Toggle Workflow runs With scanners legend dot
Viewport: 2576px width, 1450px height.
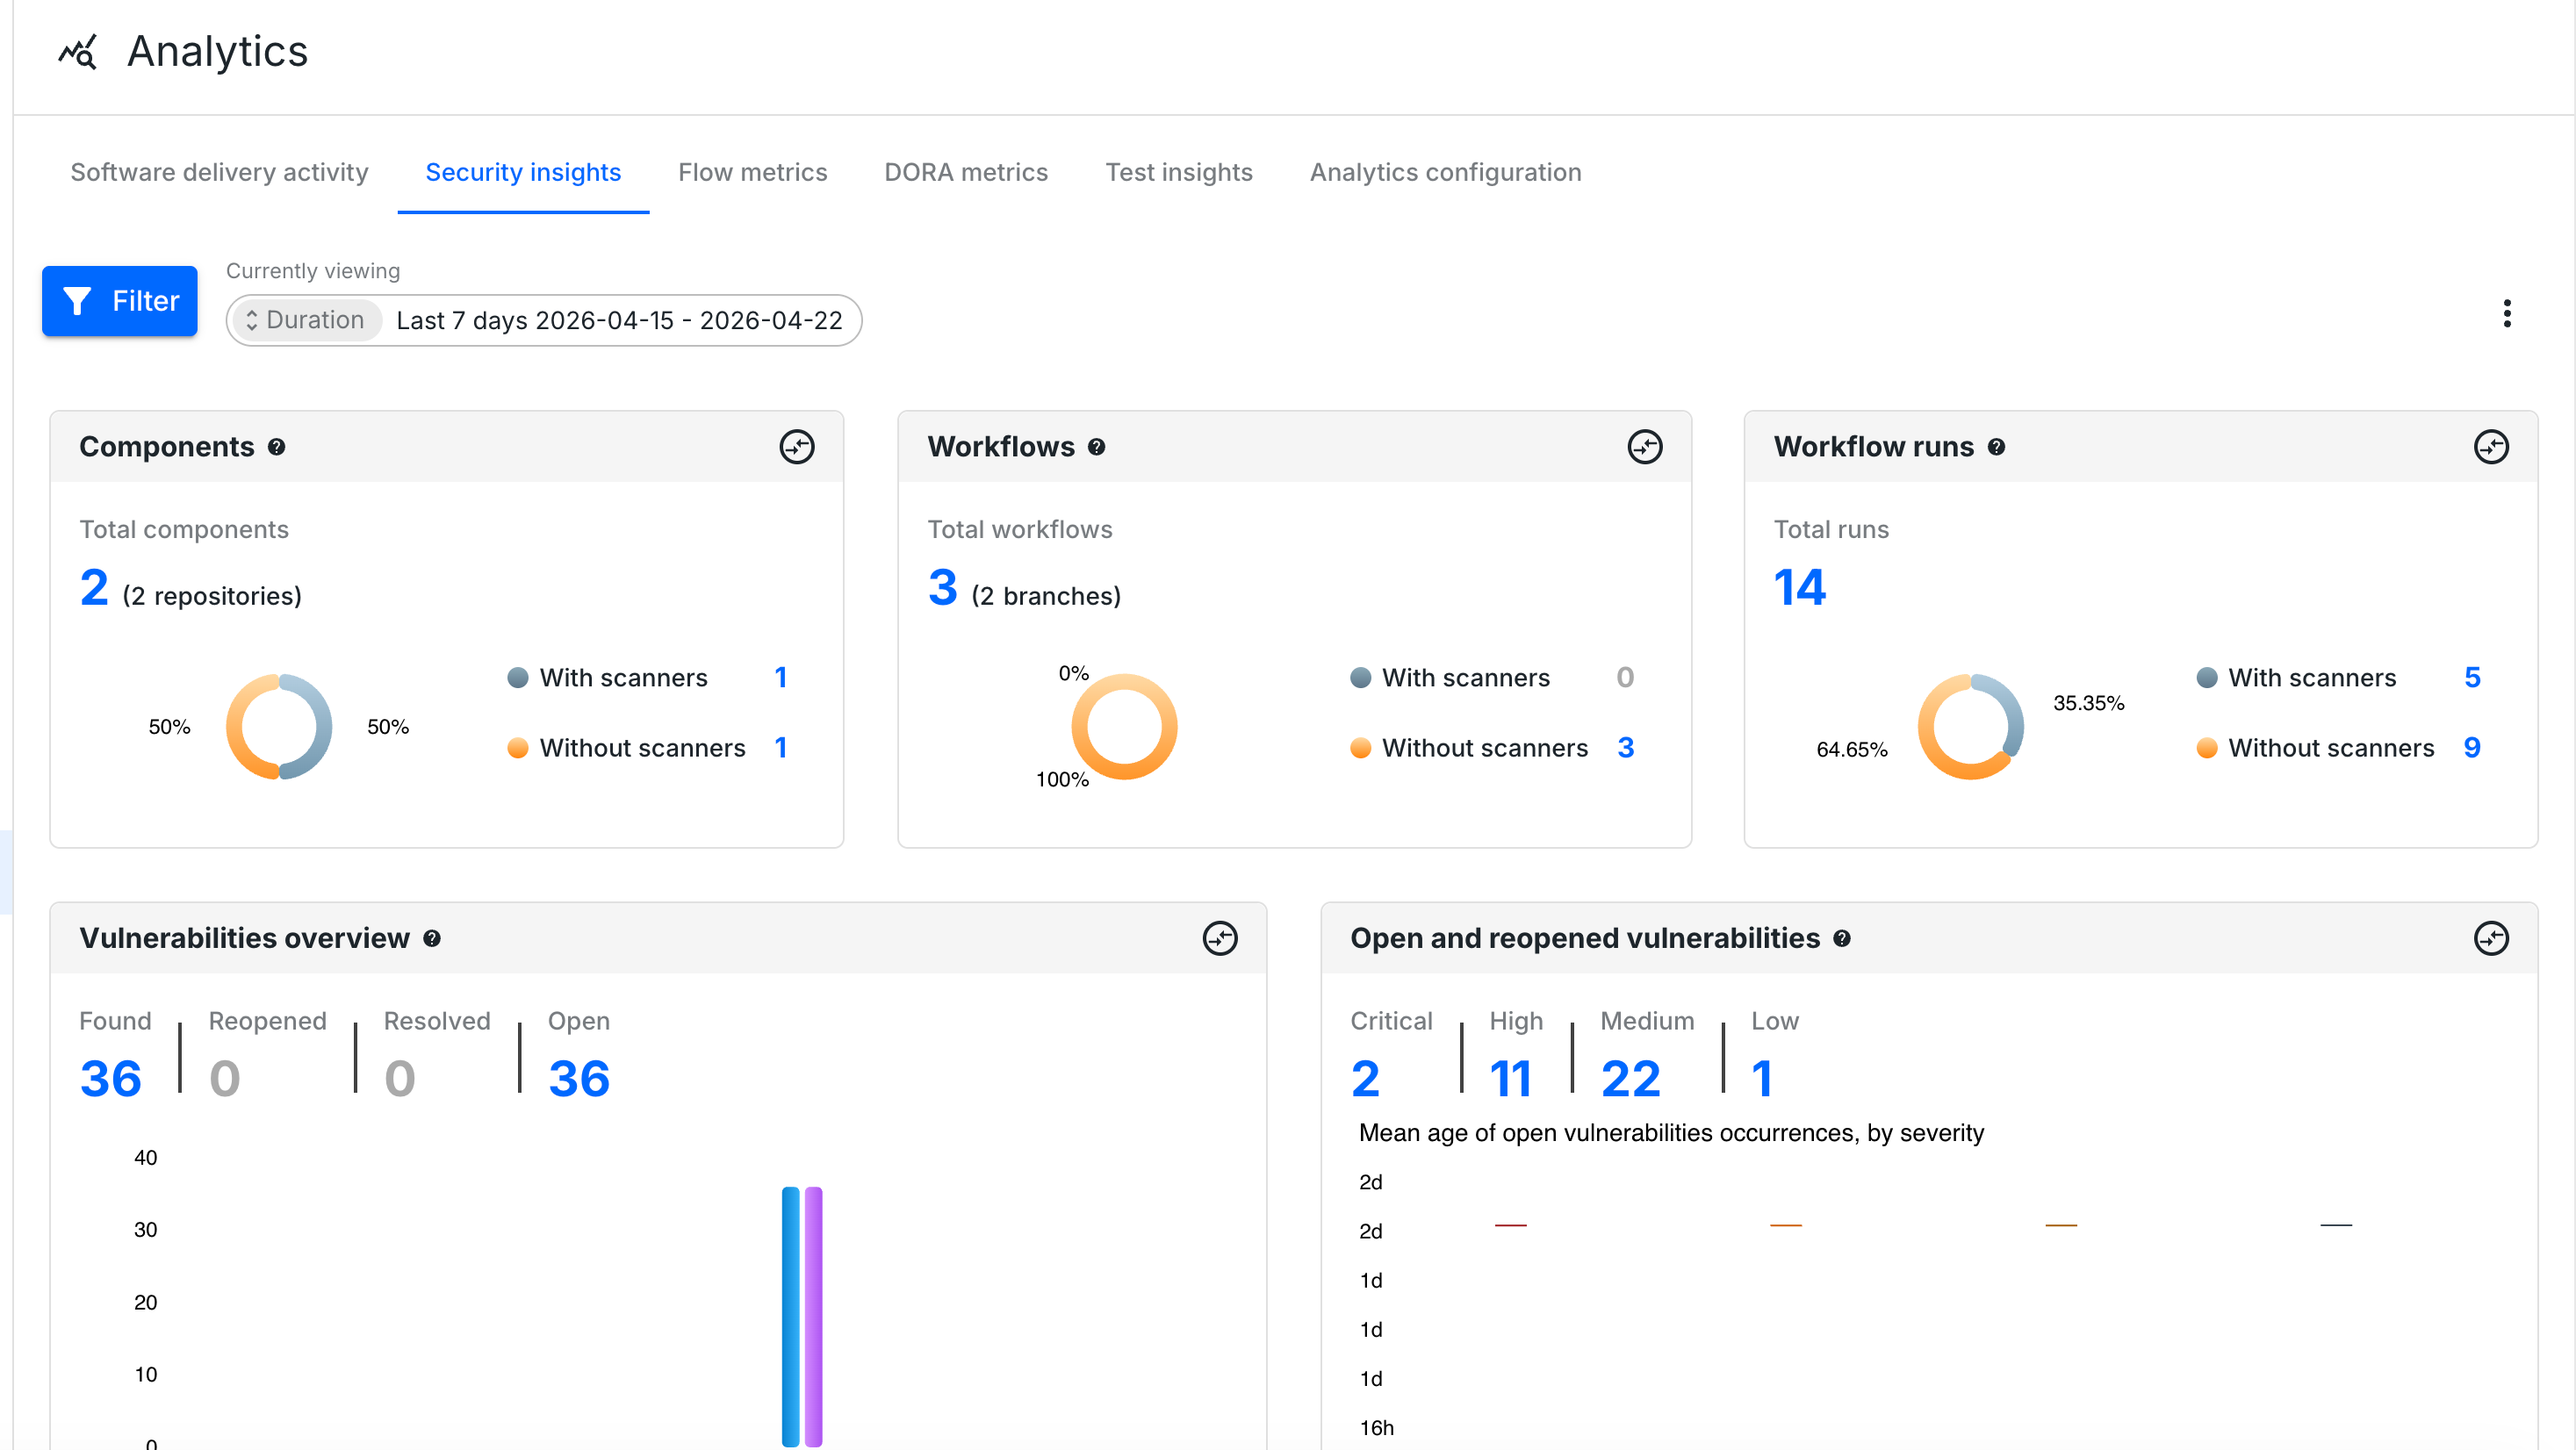(x=2206, y=678)
